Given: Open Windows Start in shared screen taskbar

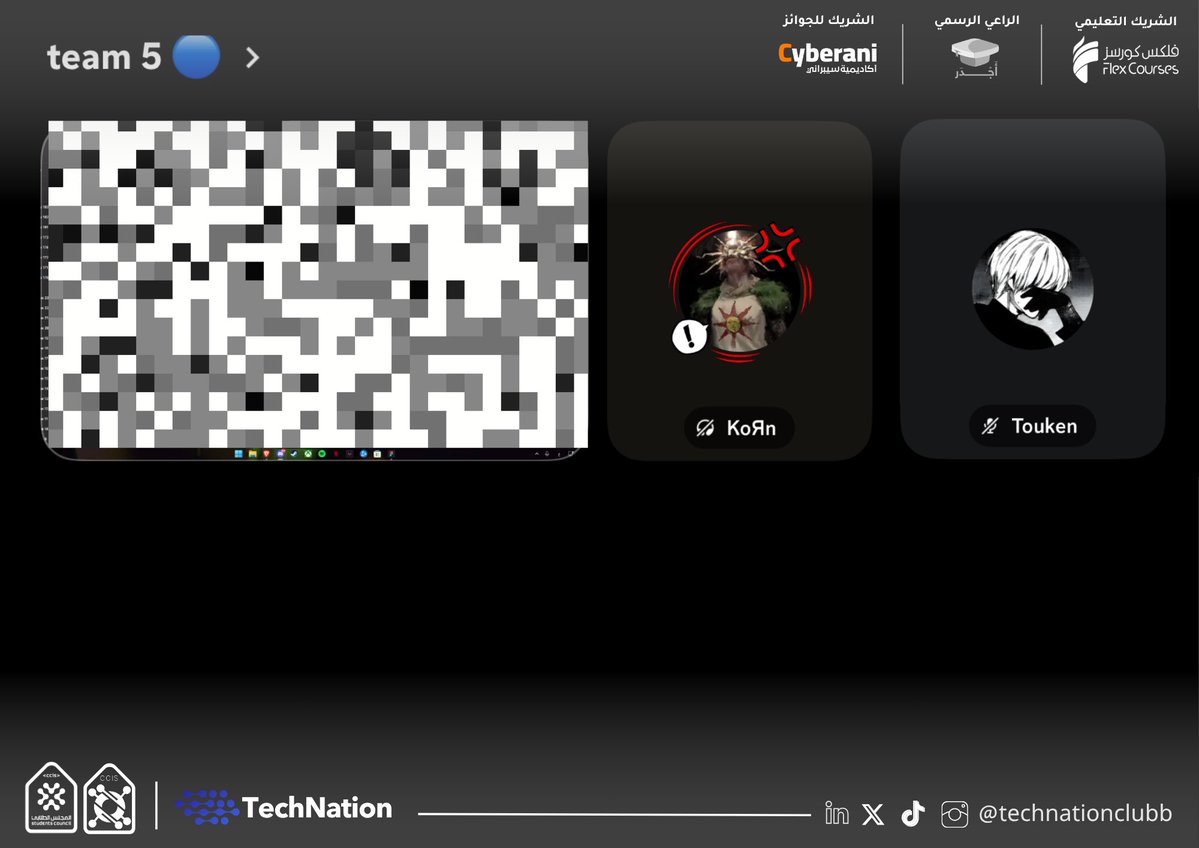Looking at the screenshot, I should 239,453.
